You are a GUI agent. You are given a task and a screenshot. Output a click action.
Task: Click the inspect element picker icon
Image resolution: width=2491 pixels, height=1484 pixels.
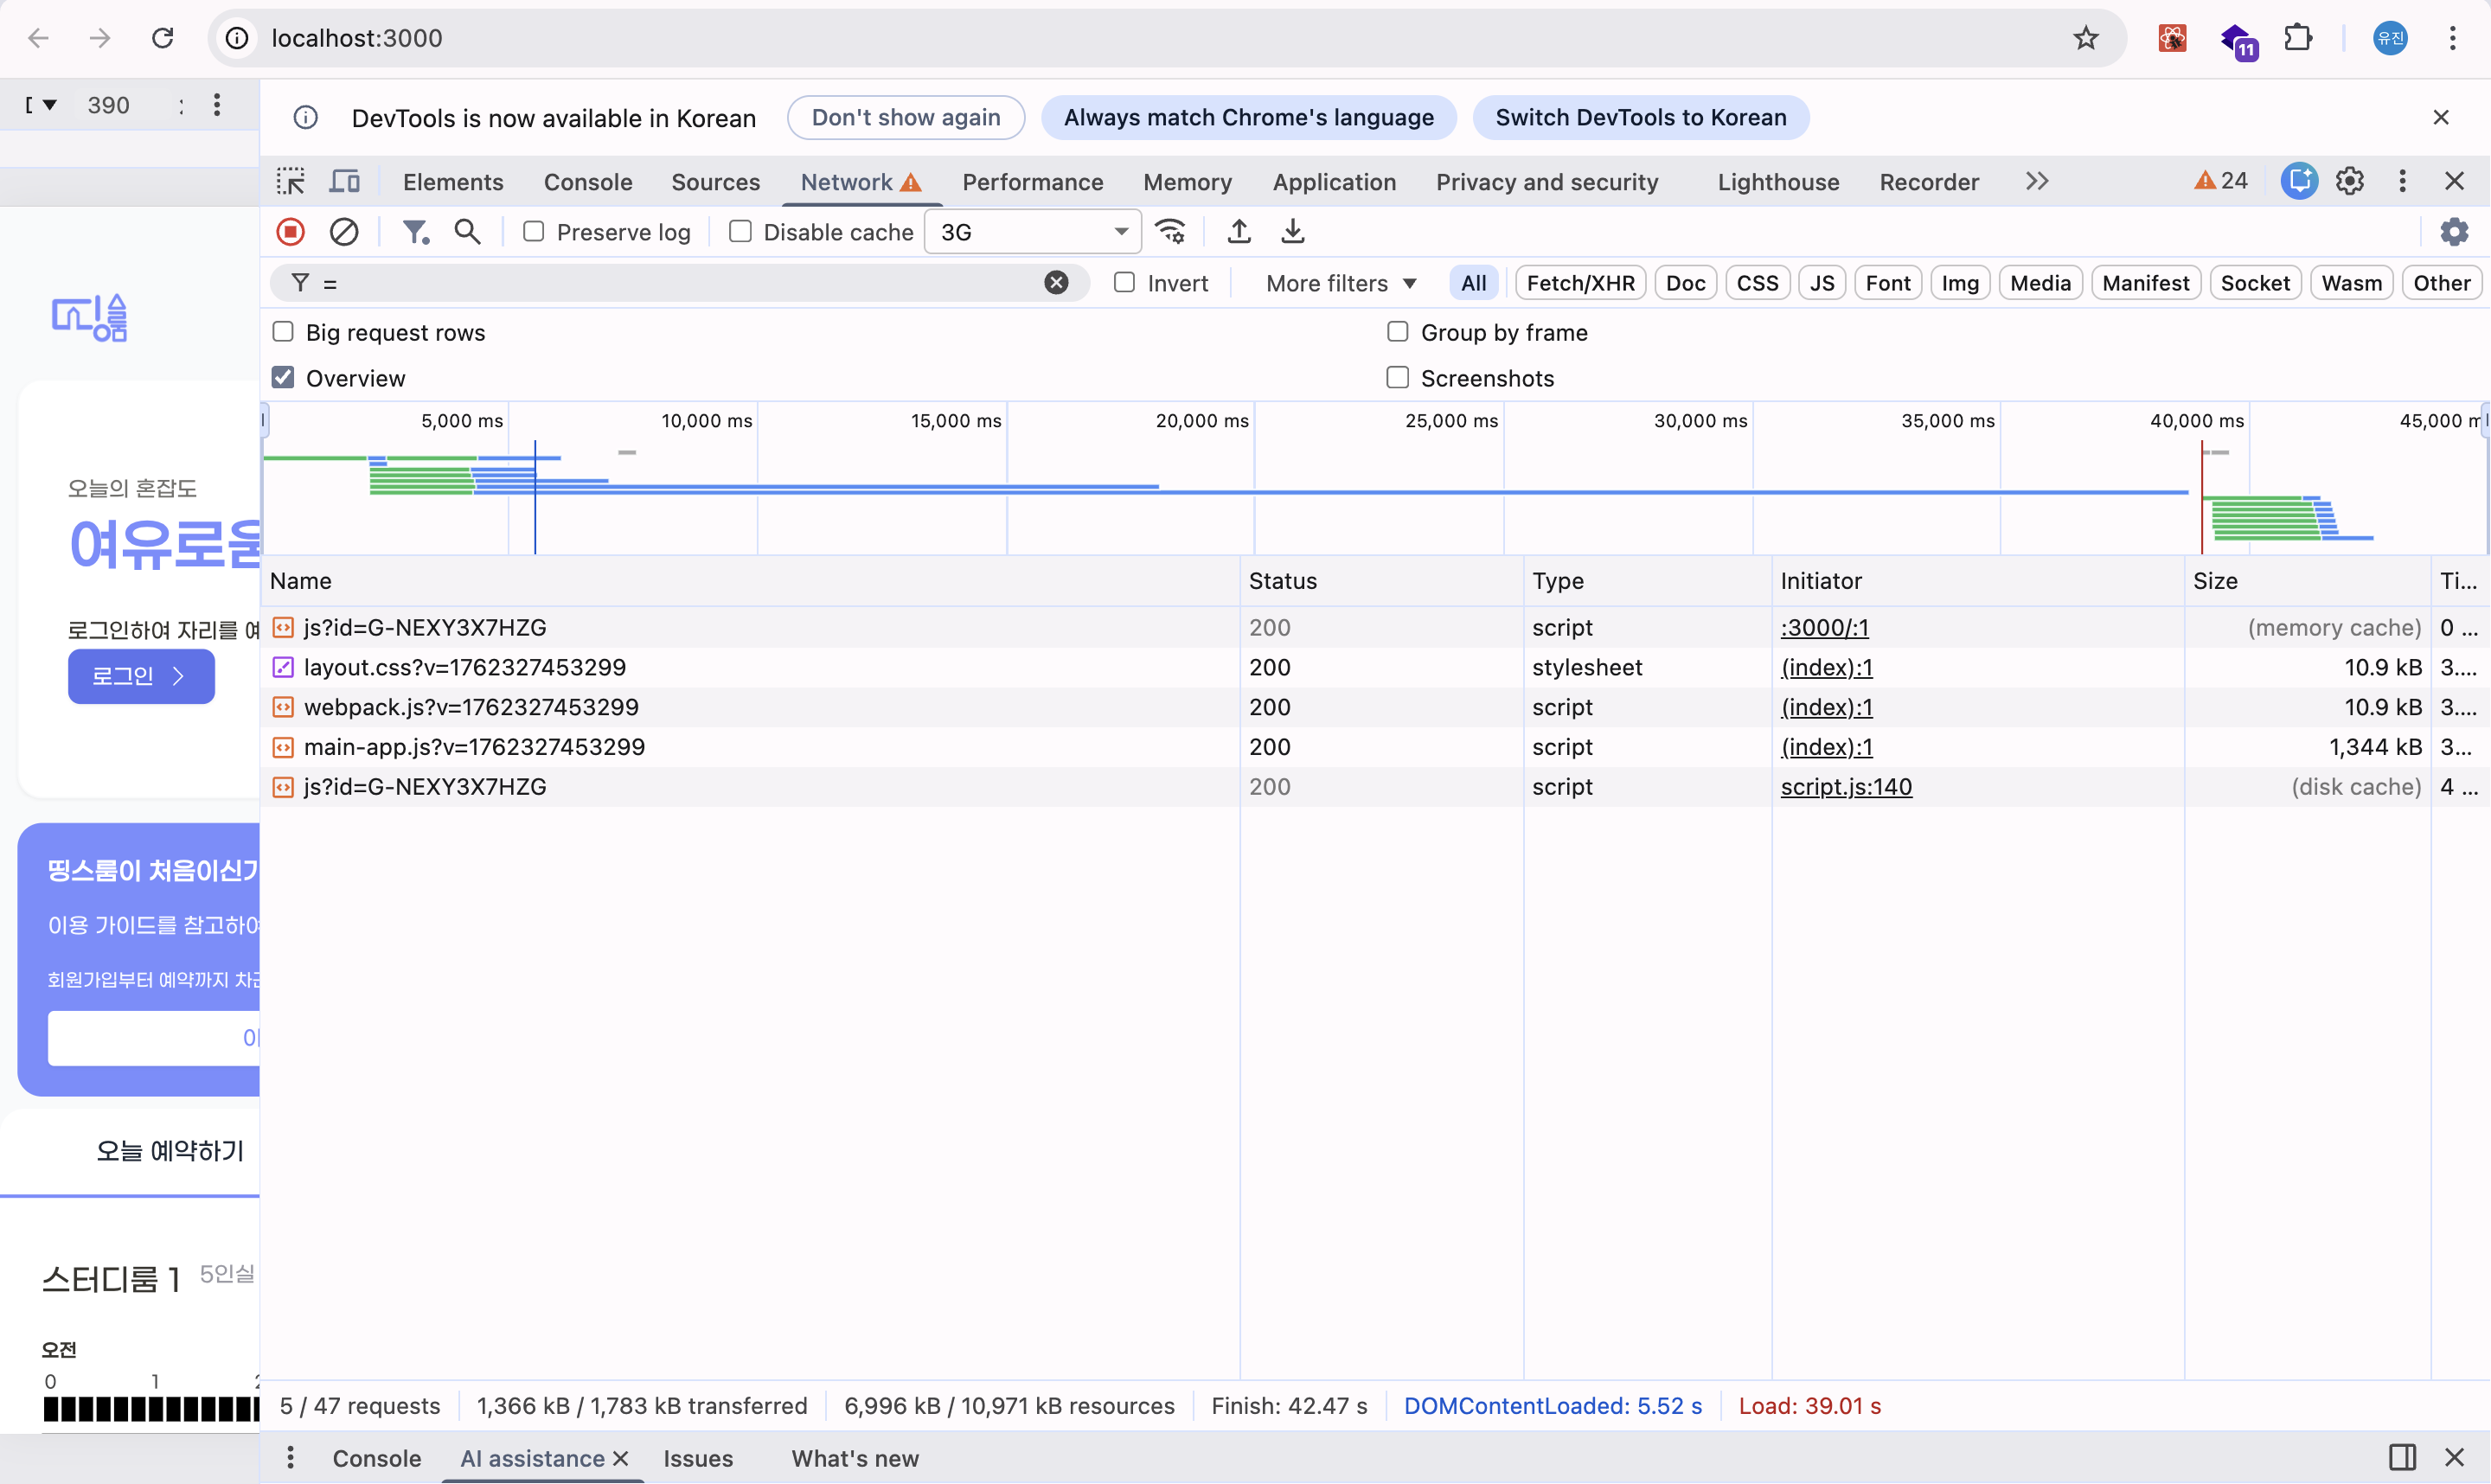291,181
